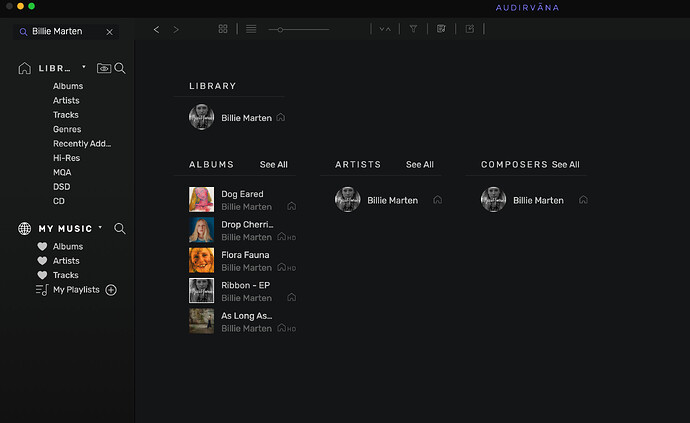Open the sort order control
690x423 pixels.
[385, 29]
